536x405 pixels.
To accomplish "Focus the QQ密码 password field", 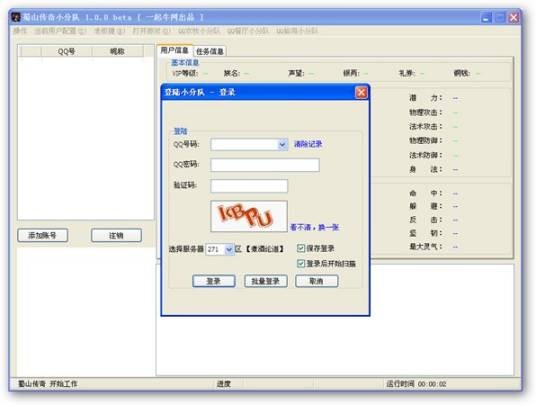I will 265,165.
